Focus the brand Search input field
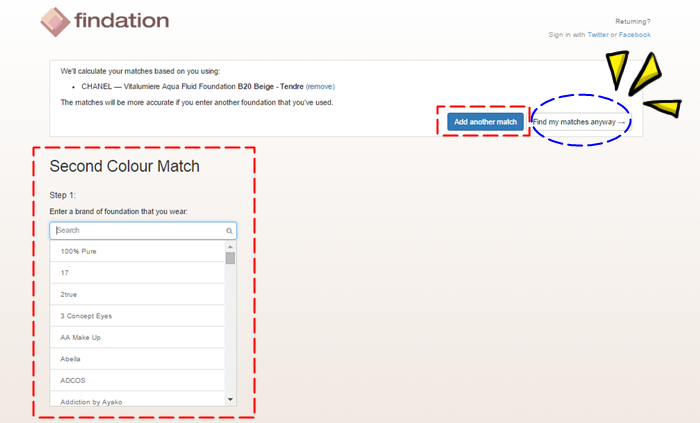The width and height of the screenshot is (700, 423). pyautogui.click(x=143, y=231)
